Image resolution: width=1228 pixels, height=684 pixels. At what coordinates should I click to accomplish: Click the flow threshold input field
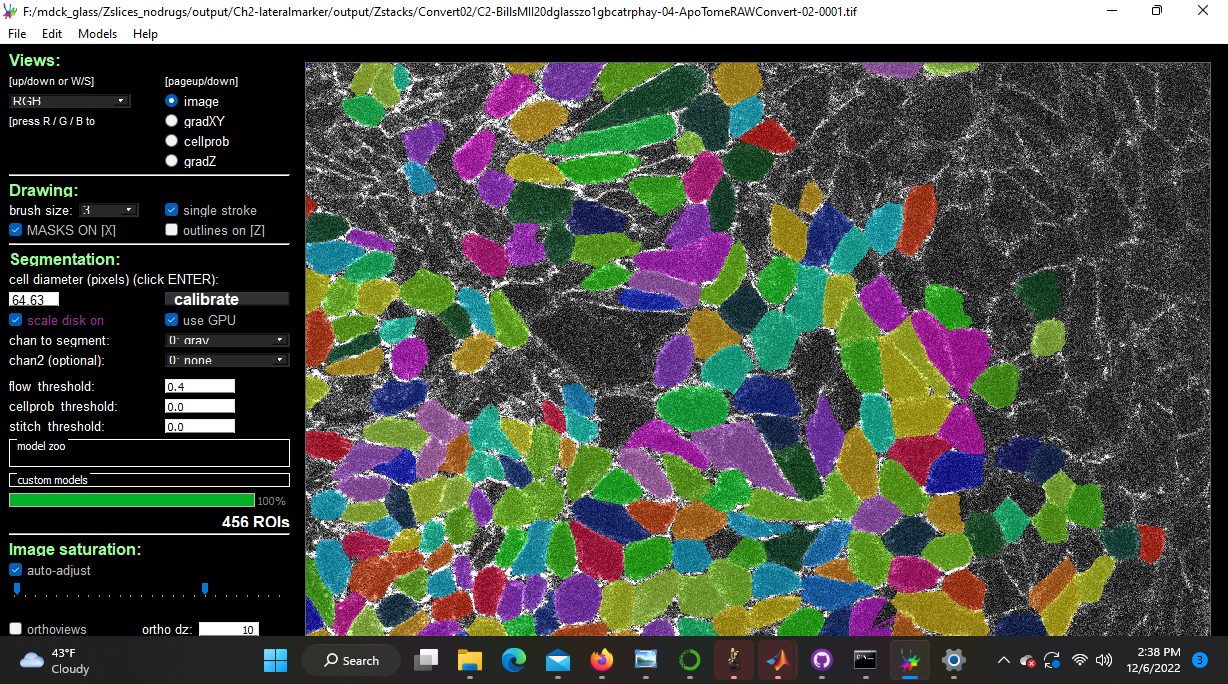(199, 386)
